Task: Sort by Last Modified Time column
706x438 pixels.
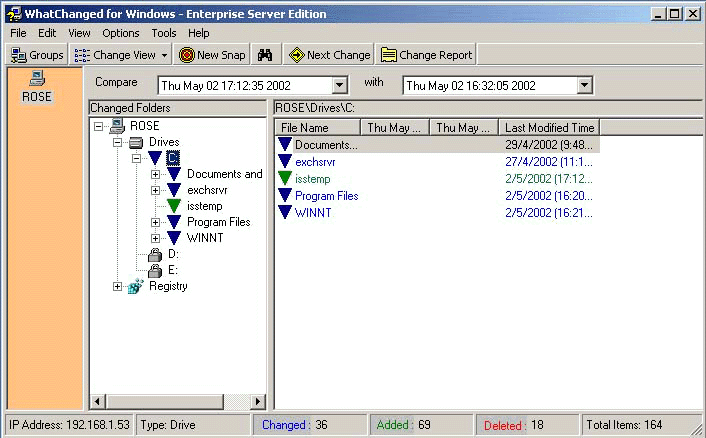Action: point(549,128)
